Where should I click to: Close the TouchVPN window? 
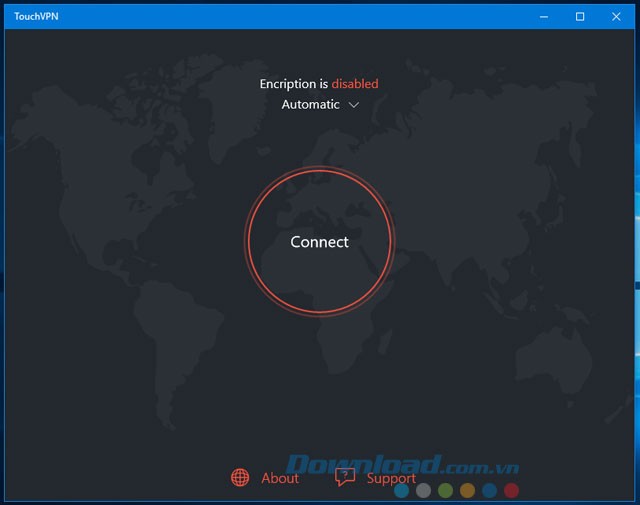tap(617, 16)
